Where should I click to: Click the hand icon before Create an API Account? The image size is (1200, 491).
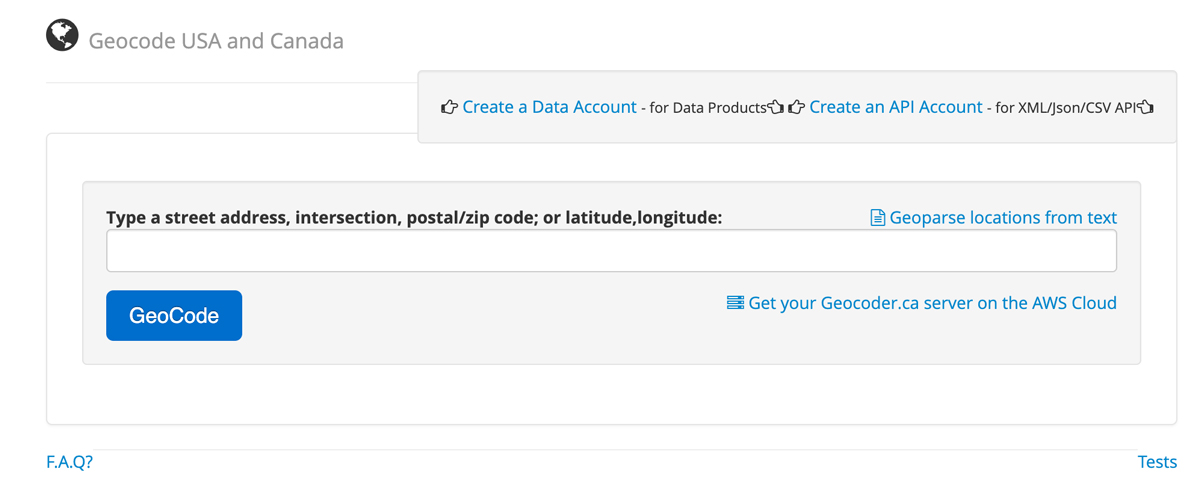point(797,107)
